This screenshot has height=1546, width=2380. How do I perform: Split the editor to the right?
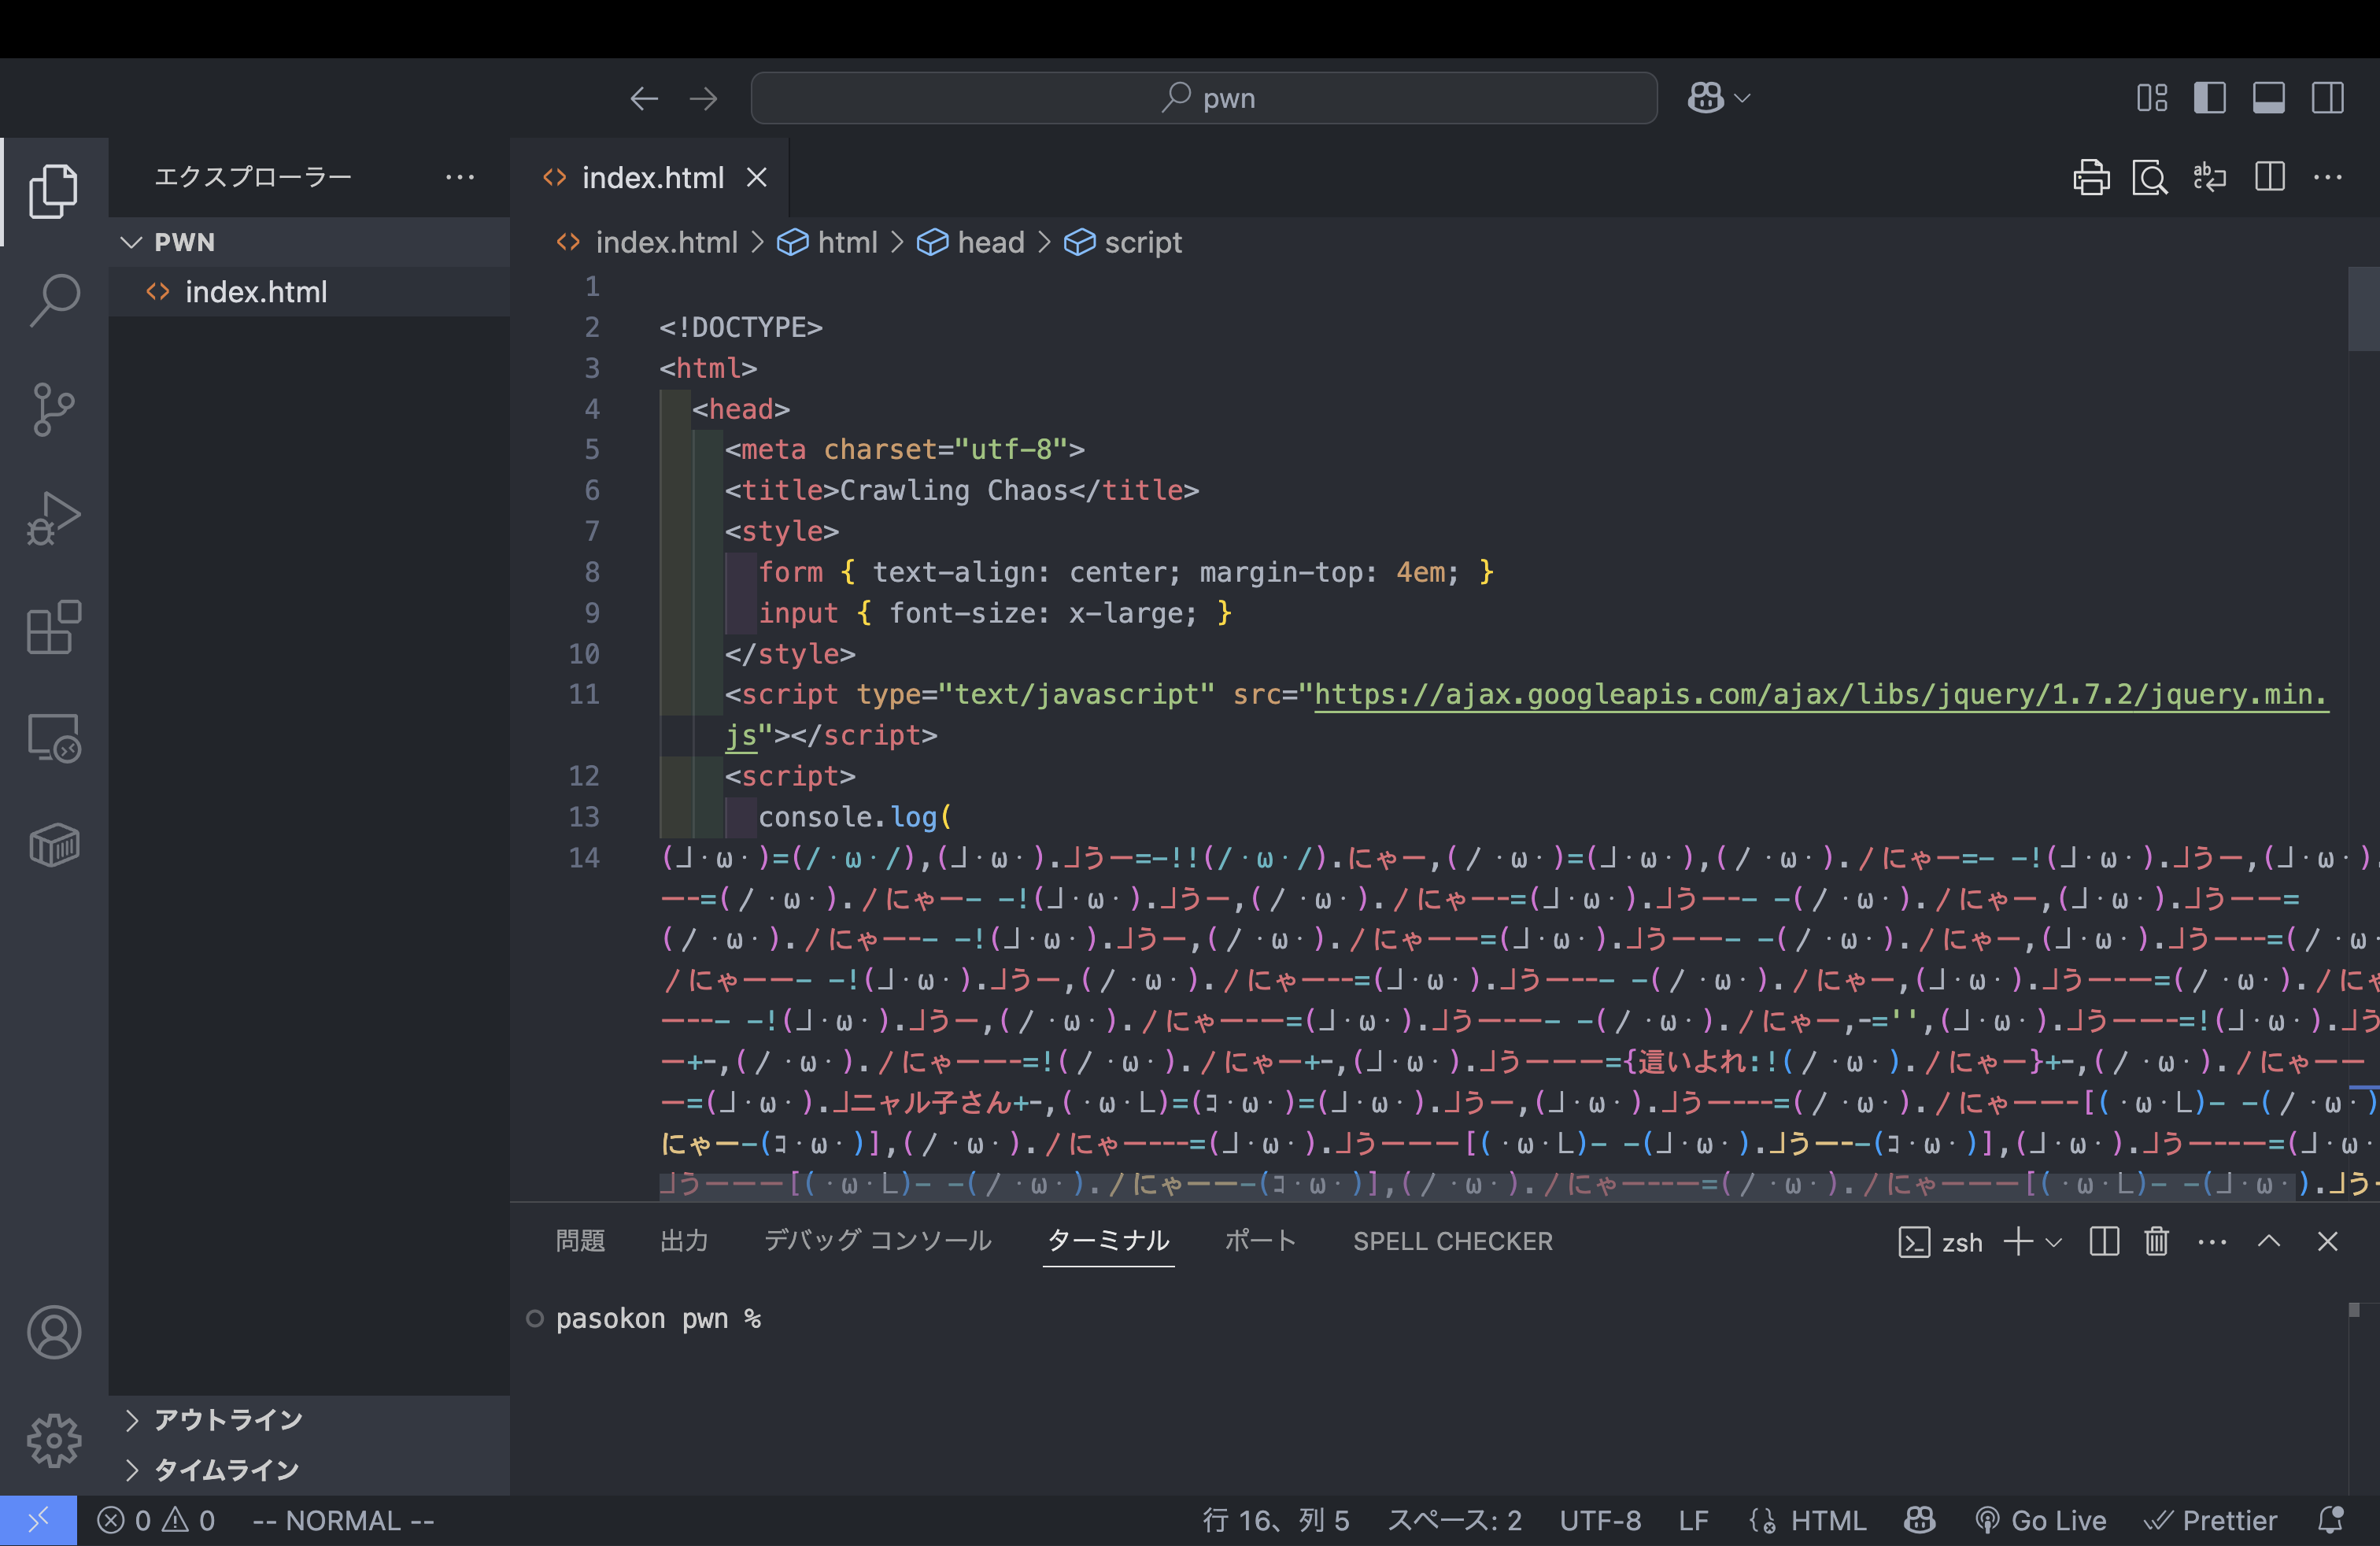2270,178
